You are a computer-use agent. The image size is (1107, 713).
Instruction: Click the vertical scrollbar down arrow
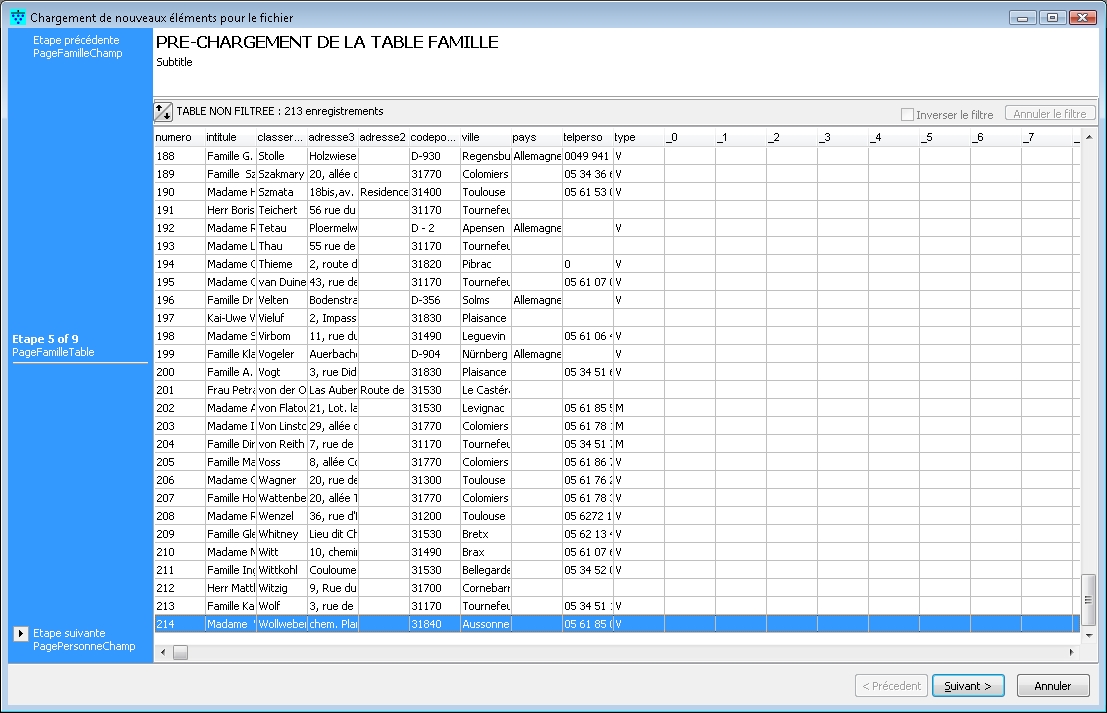(1089, 636)
